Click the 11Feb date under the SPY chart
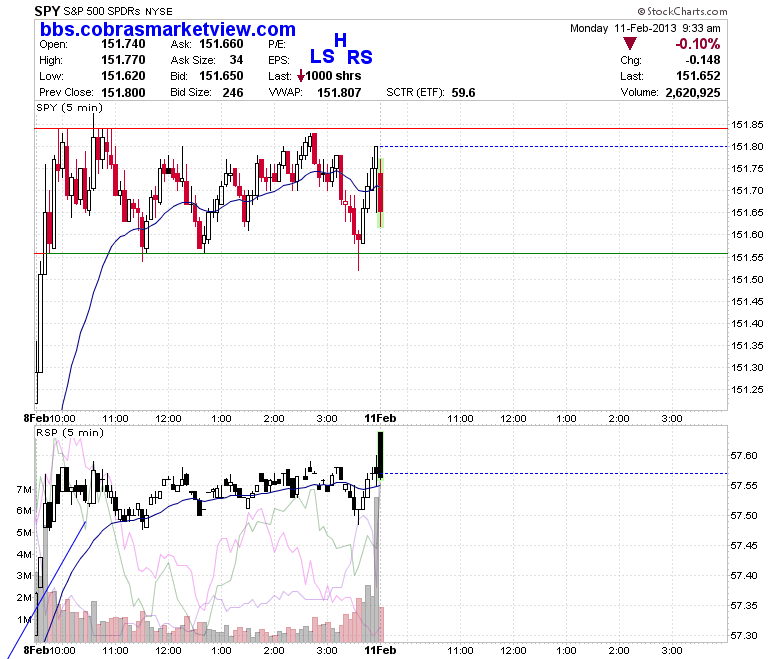The height and width of the screenshot is (659, 780). (380, 418)
